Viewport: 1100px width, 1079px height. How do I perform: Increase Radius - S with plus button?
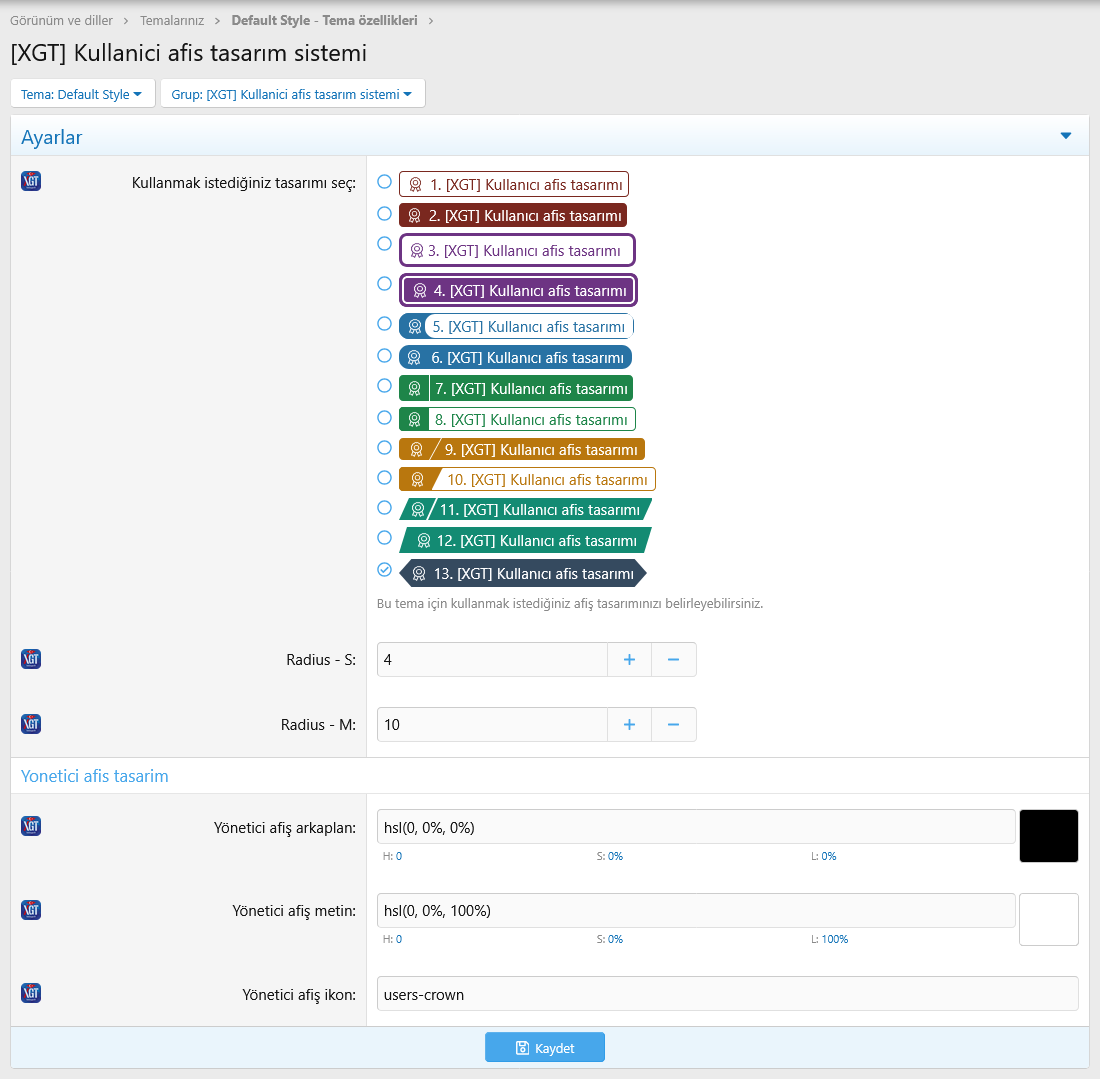(629, 660)
